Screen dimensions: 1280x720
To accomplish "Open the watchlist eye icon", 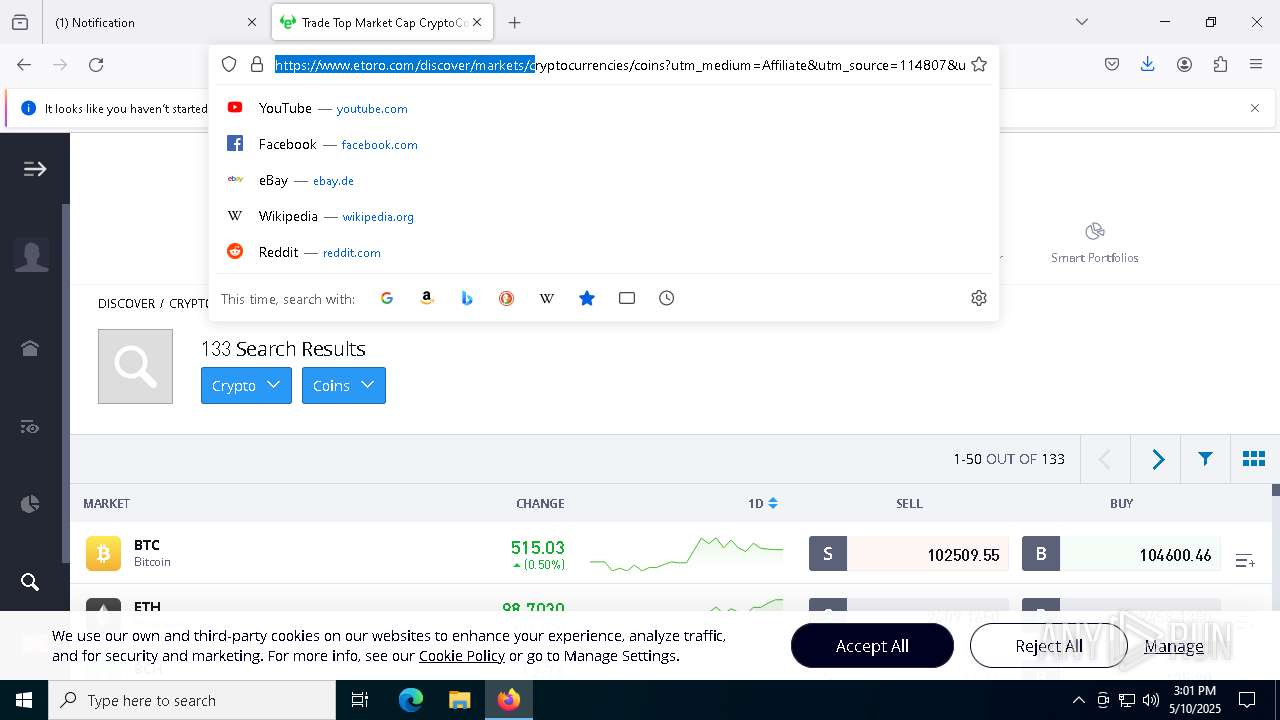I will [x=30, y=427].
